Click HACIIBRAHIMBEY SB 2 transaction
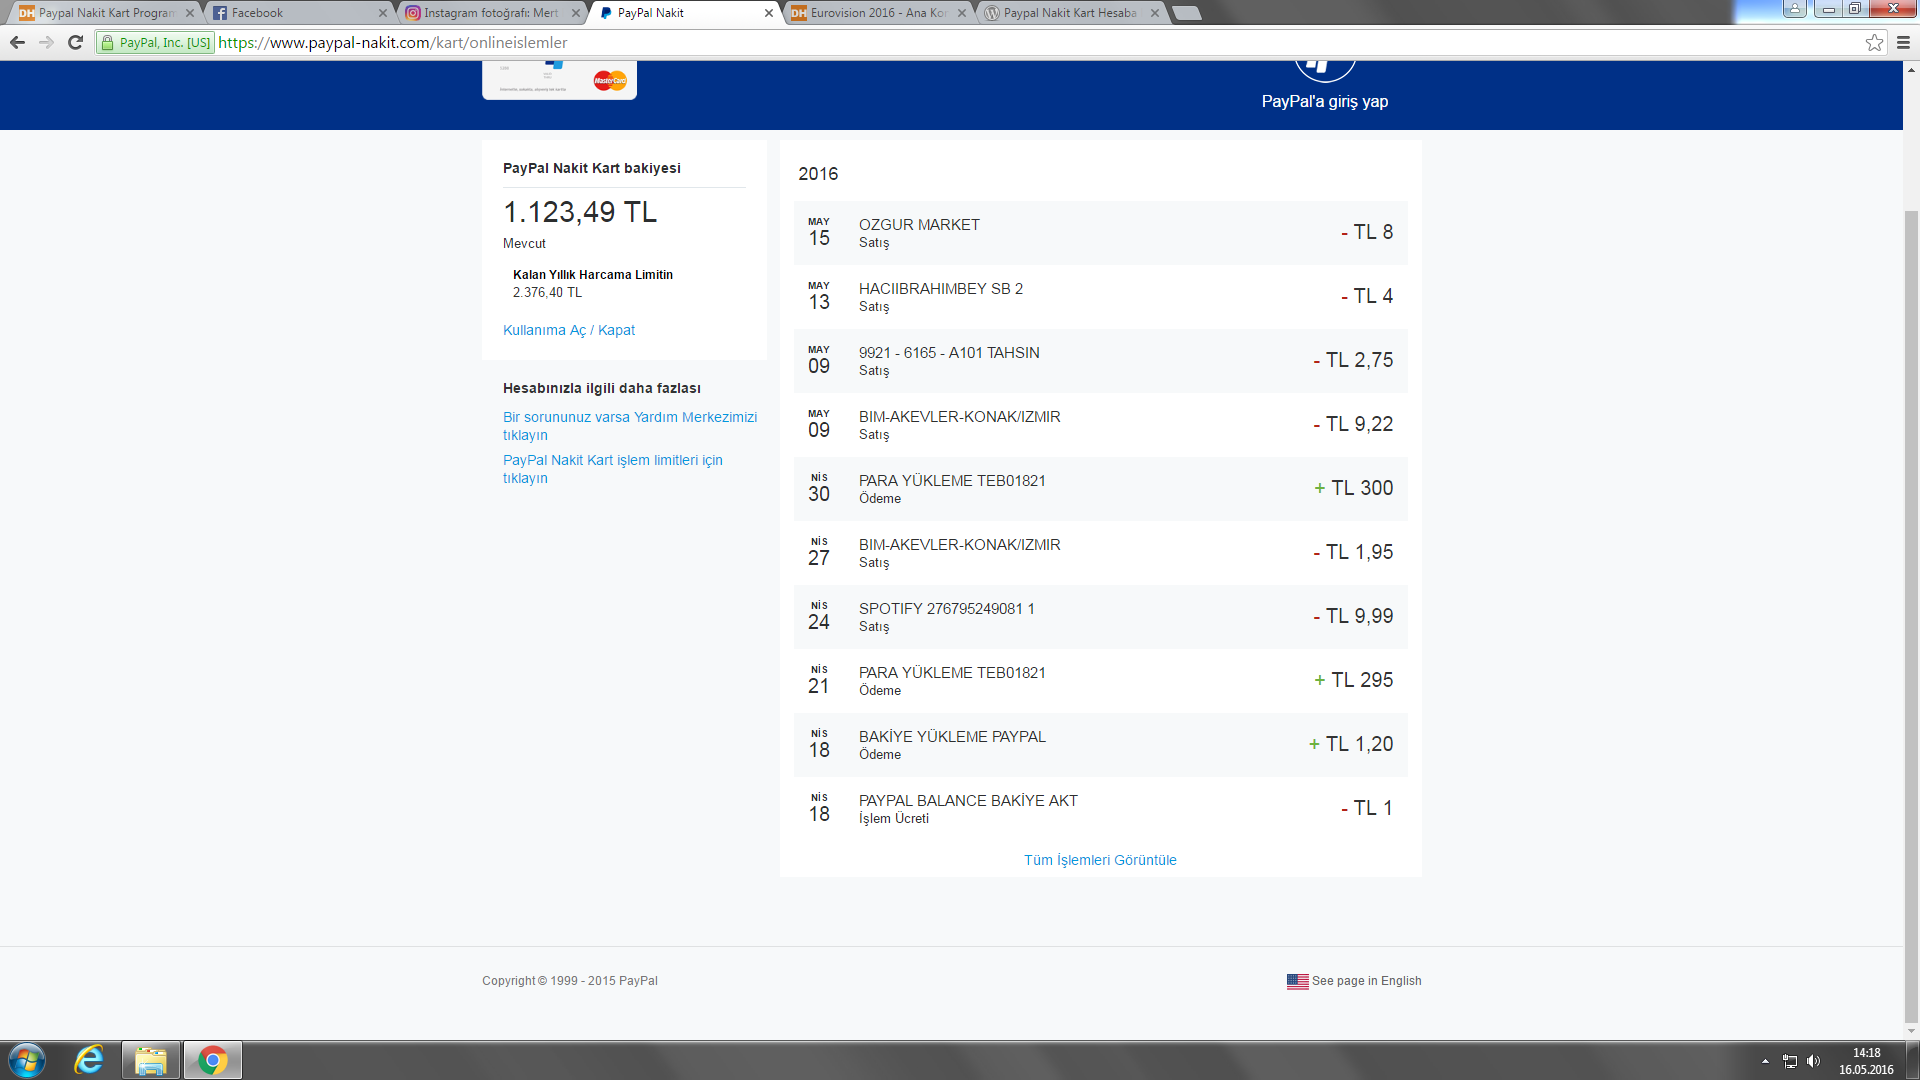The width and height of the screenshot is (1920, 1080). point(1100,297)
